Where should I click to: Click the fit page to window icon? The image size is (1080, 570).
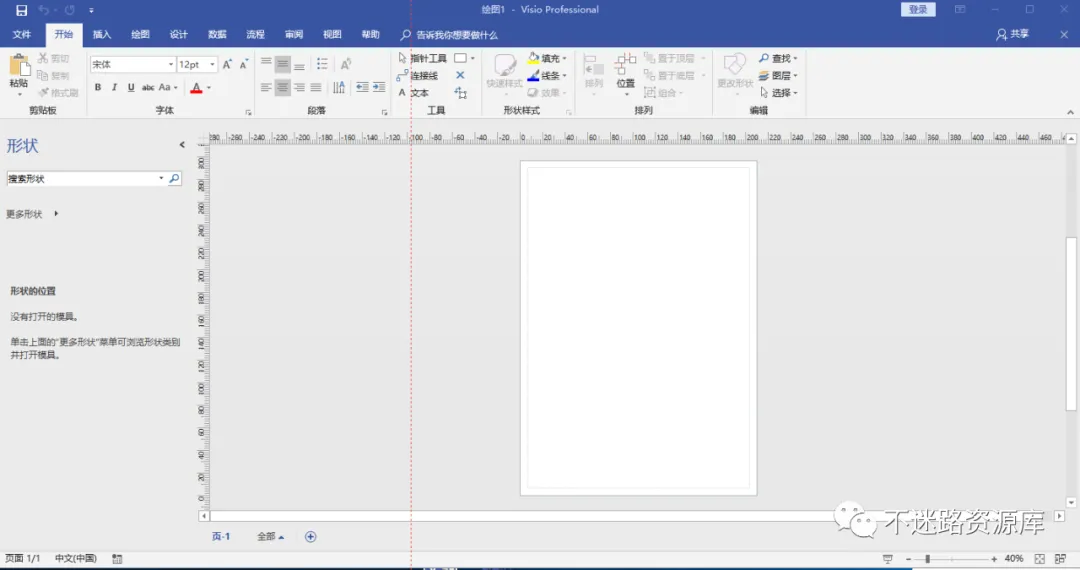tap(1040, 559)
